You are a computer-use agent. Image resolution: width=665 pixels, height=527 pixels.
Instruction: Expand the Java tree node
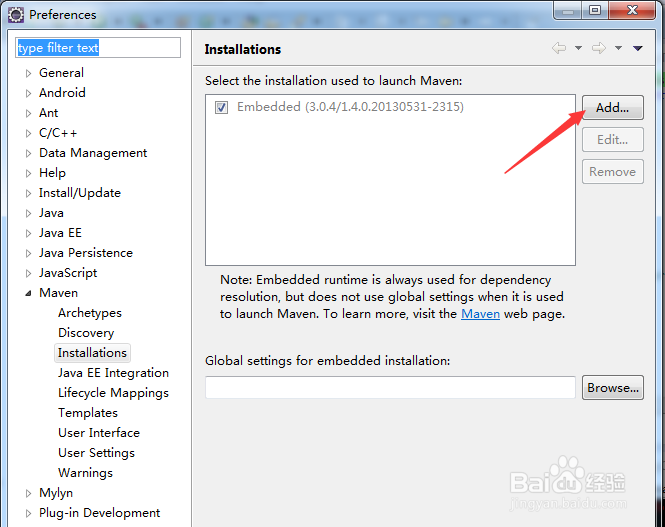point(28,213)
